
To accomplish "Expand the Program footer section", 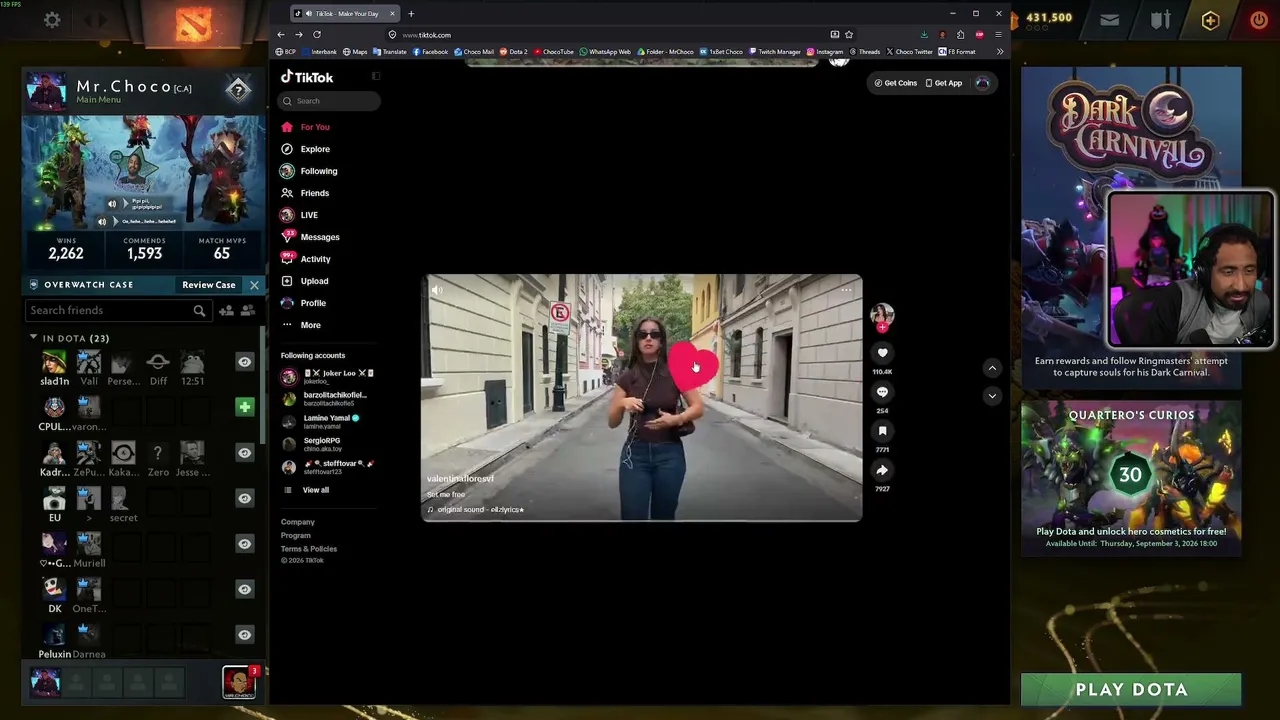I will 296,535.
